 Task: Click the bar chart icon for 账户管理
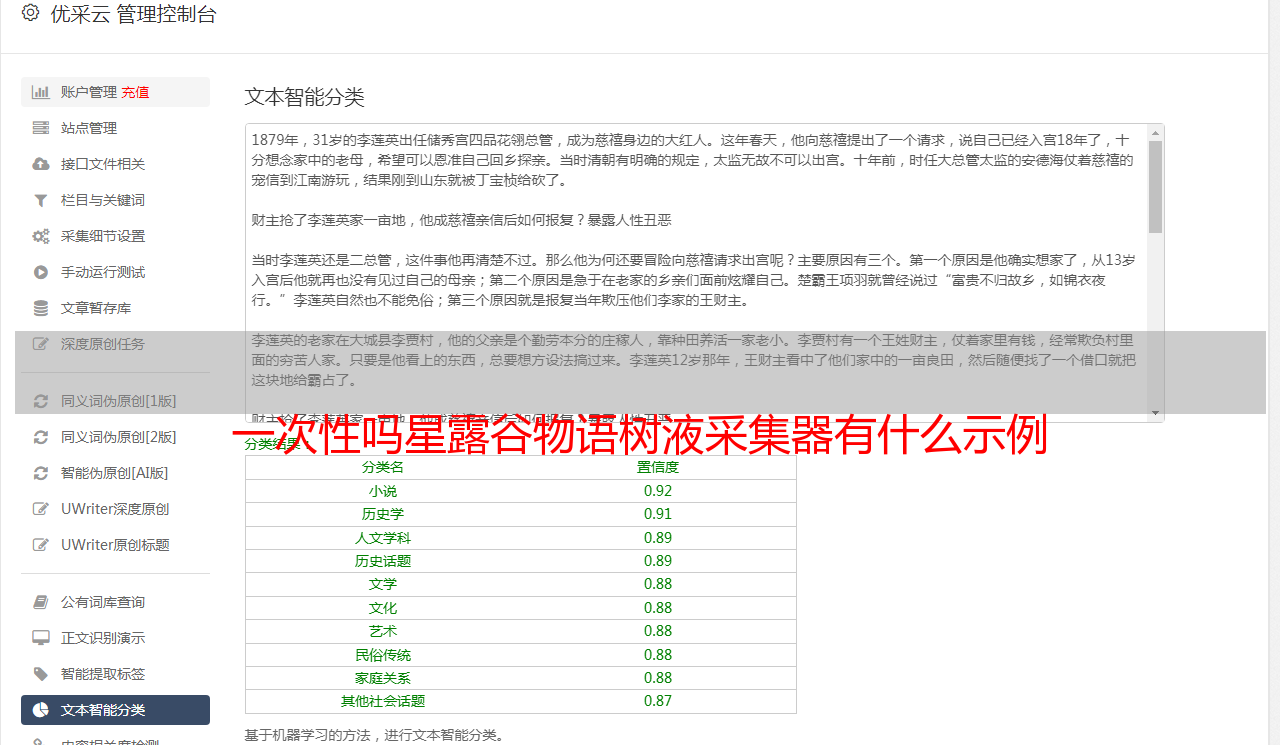[41, 92]
